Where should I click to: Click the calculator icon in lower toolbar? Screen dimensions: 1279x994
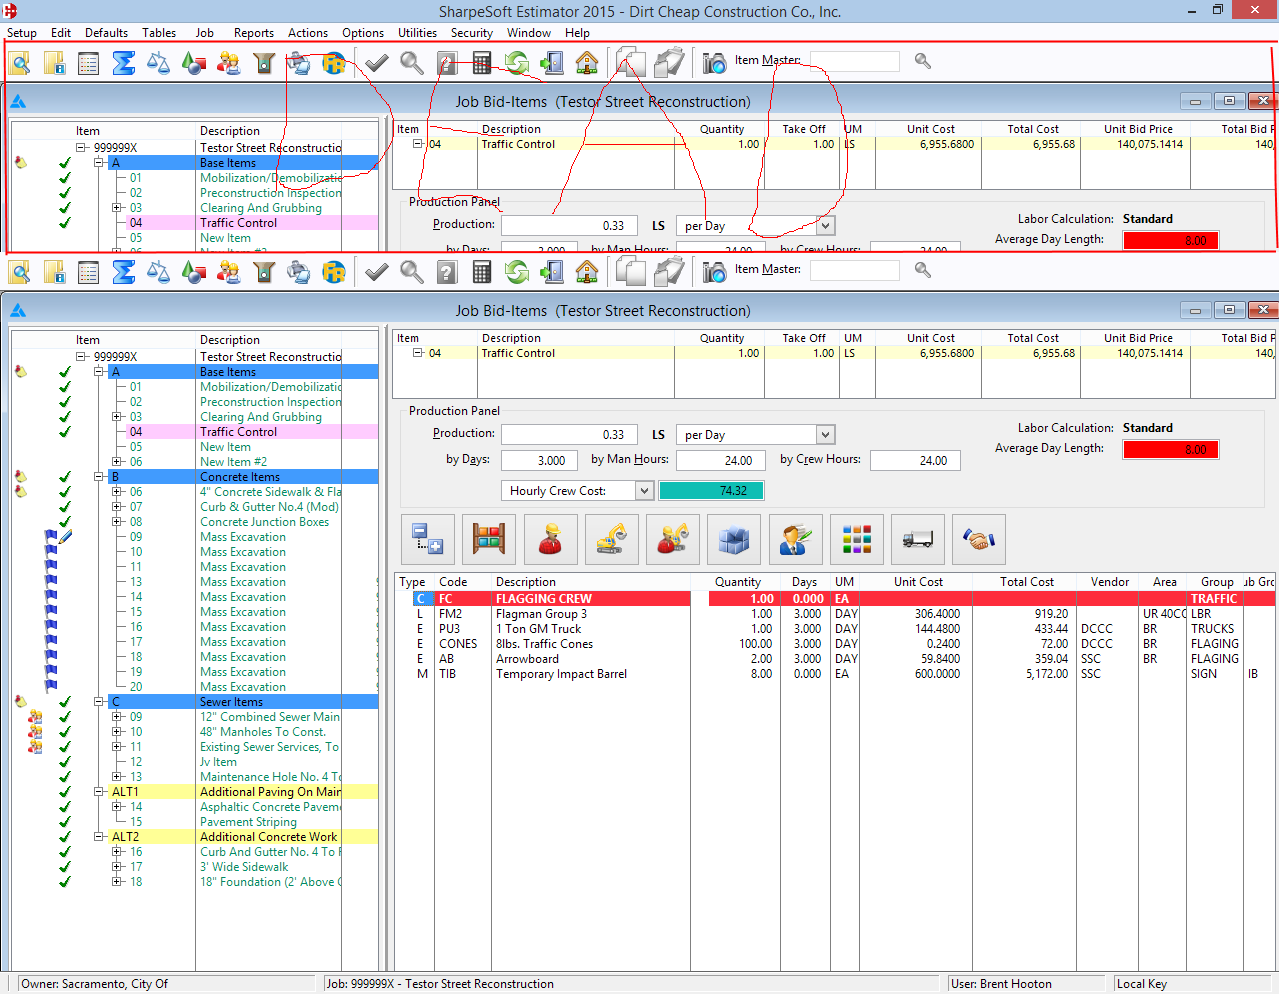coord(482,272)
